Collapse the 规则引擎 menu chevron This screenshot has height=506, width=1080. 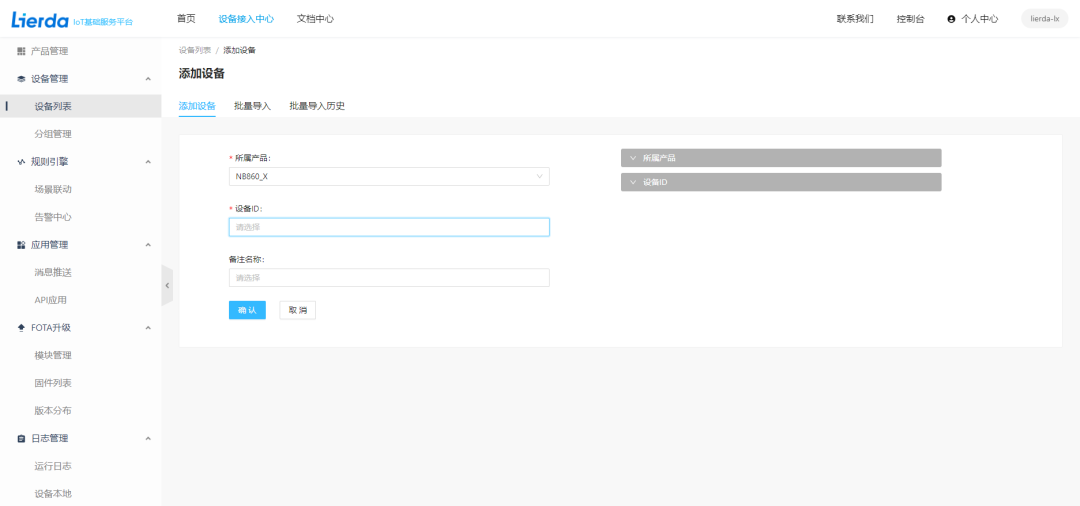(148, 162)
